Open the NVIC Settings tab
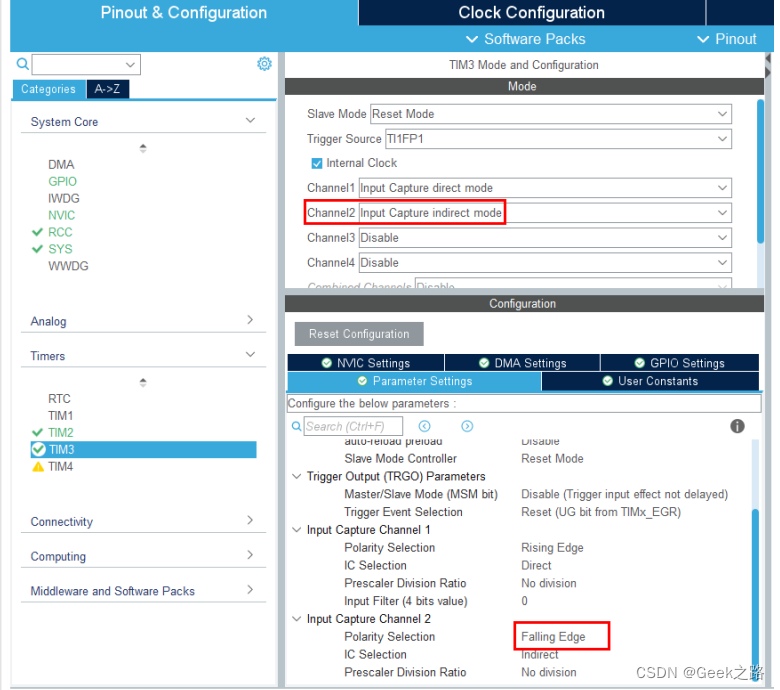780x690 pixels. tap(366, 363)
